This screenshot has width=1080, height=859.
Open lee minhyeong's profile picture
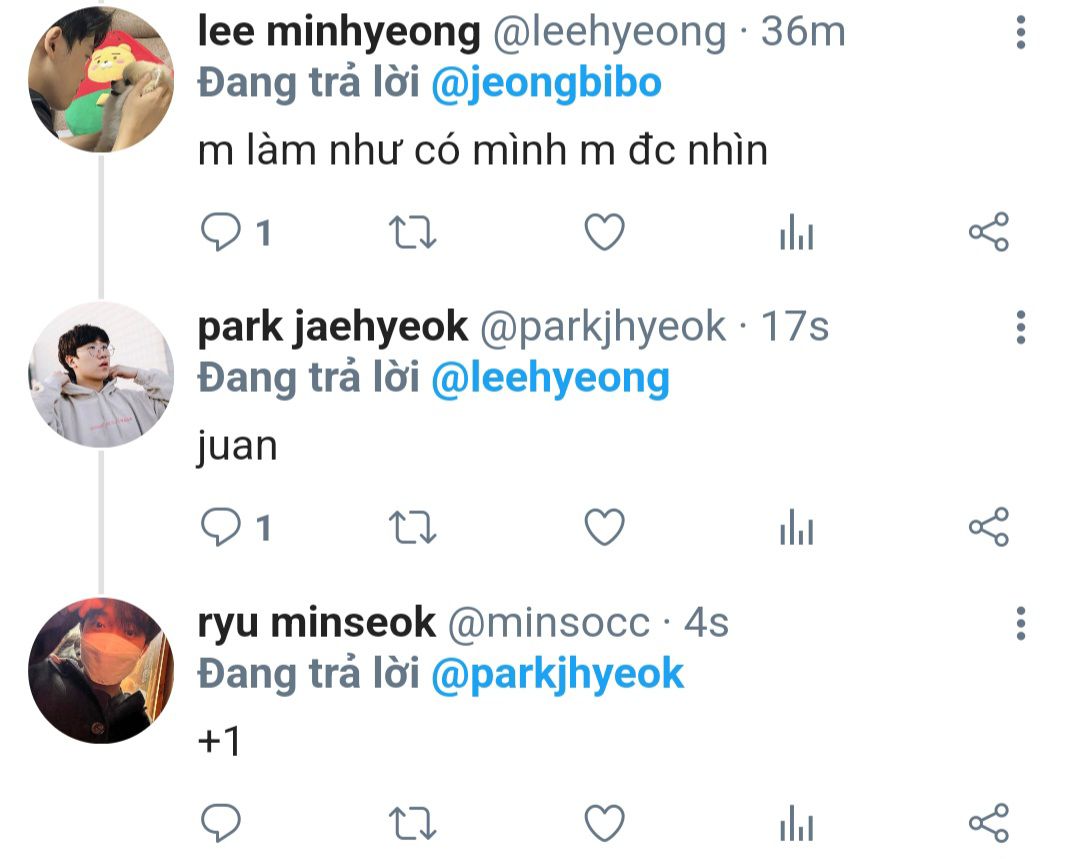click(101, 79)
